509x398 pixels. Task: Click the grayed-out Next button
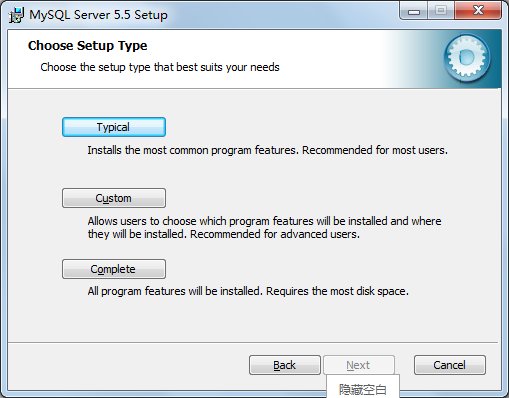359,365
